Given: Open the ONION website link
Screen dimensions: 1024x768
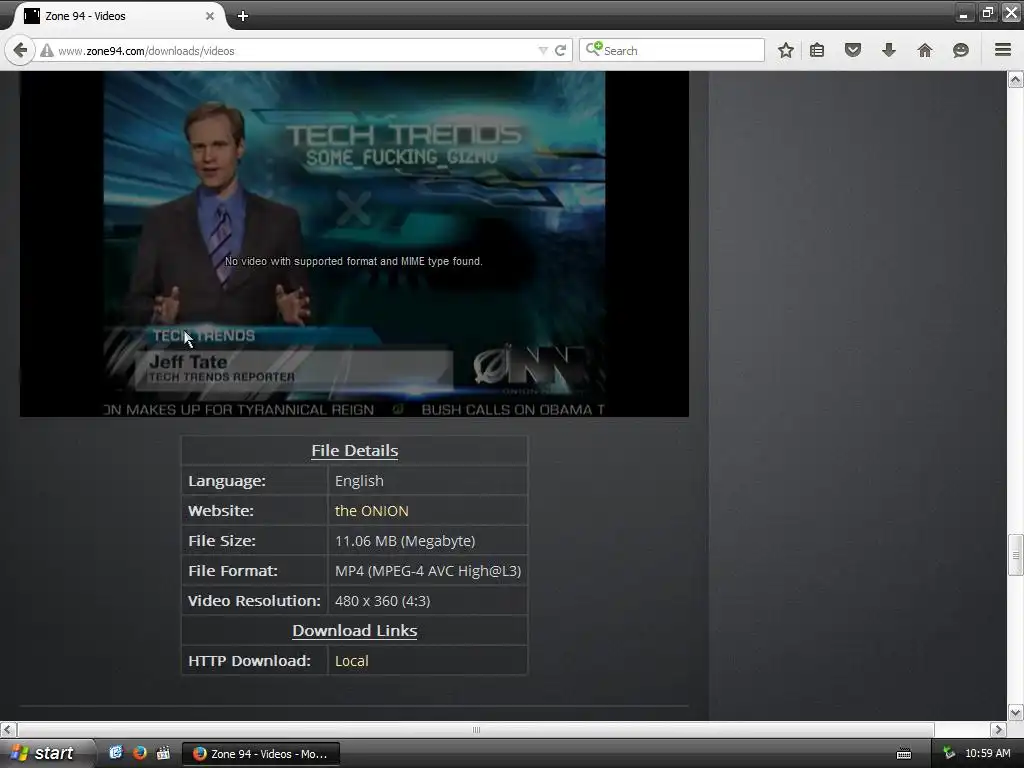Looking at the screenshot, I should coord(372,511).
